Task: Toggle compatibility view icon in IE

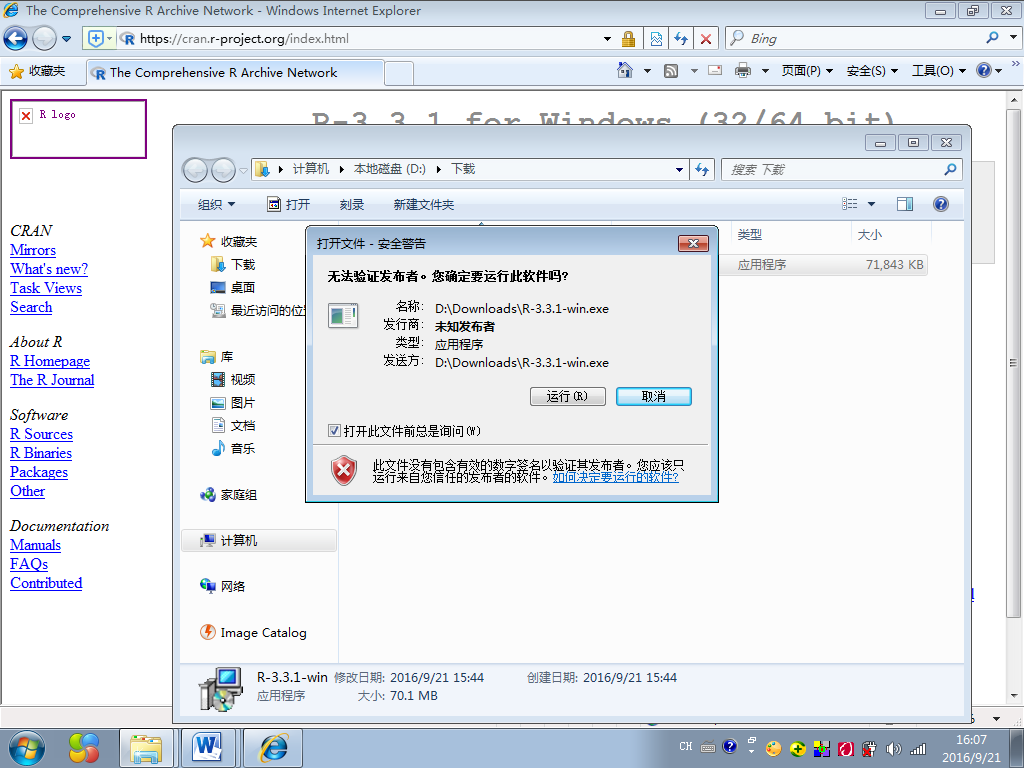Action: click(656, 39)
